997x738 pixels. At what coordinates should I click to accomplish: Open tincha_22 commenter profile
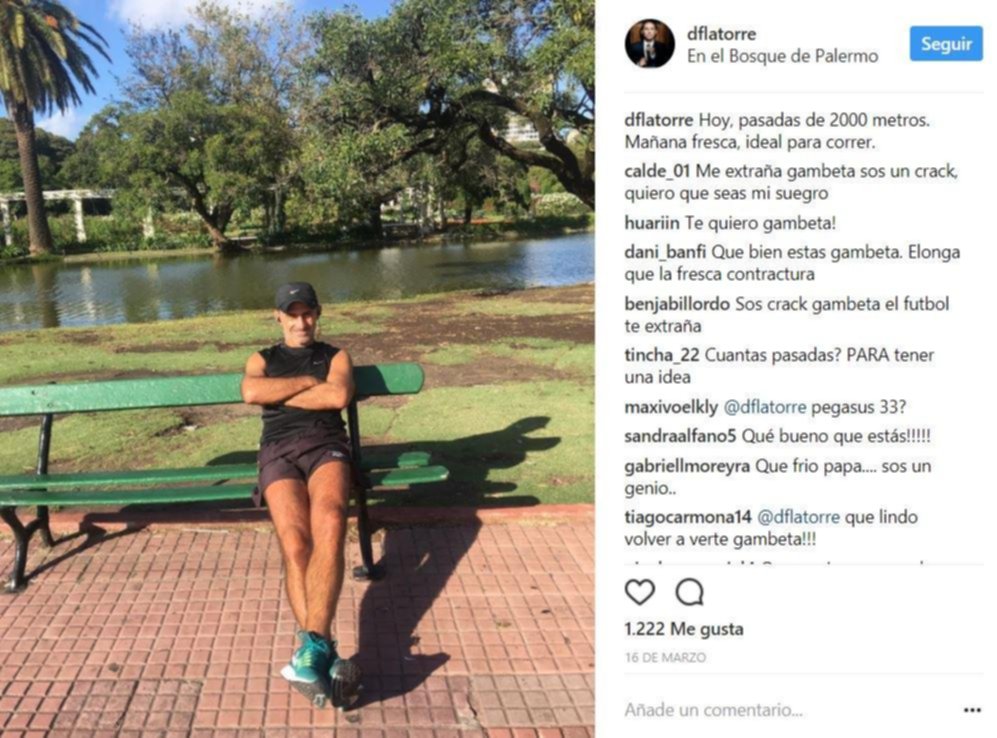[x=661, y=355]
